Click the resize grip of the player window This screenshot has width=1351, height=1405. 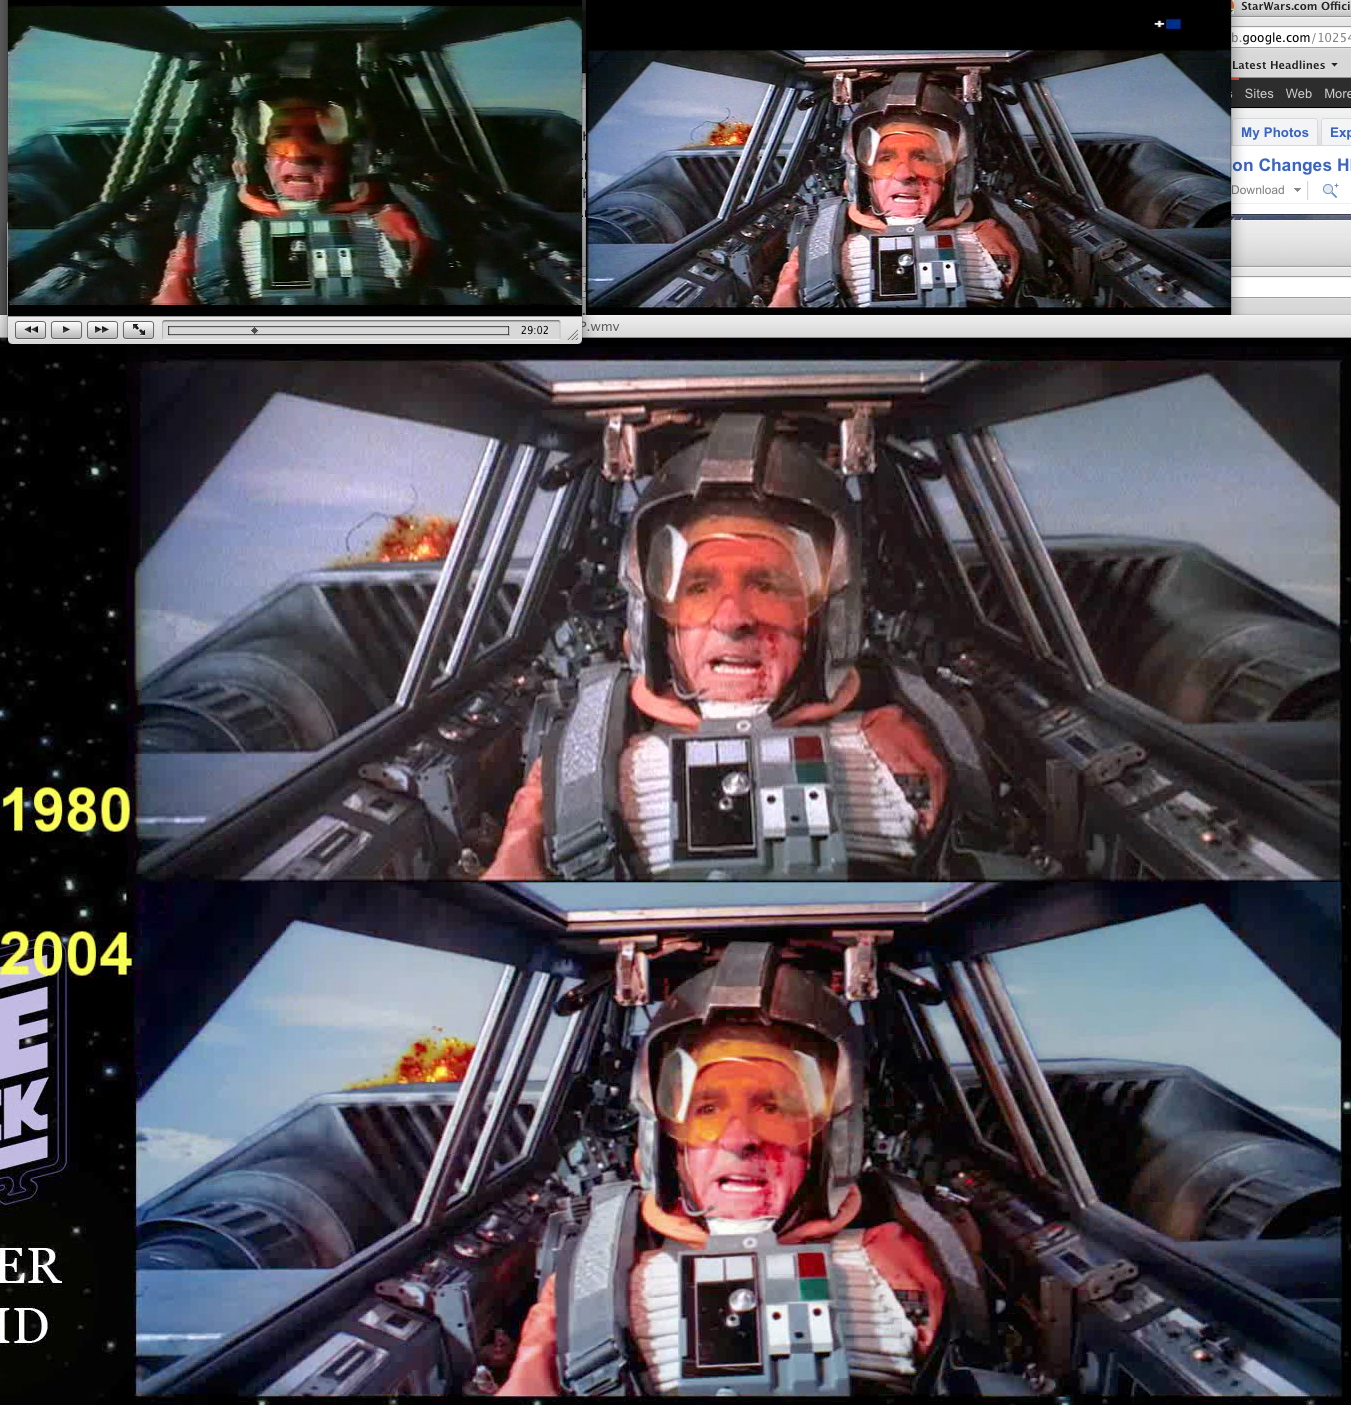[573, 335]
